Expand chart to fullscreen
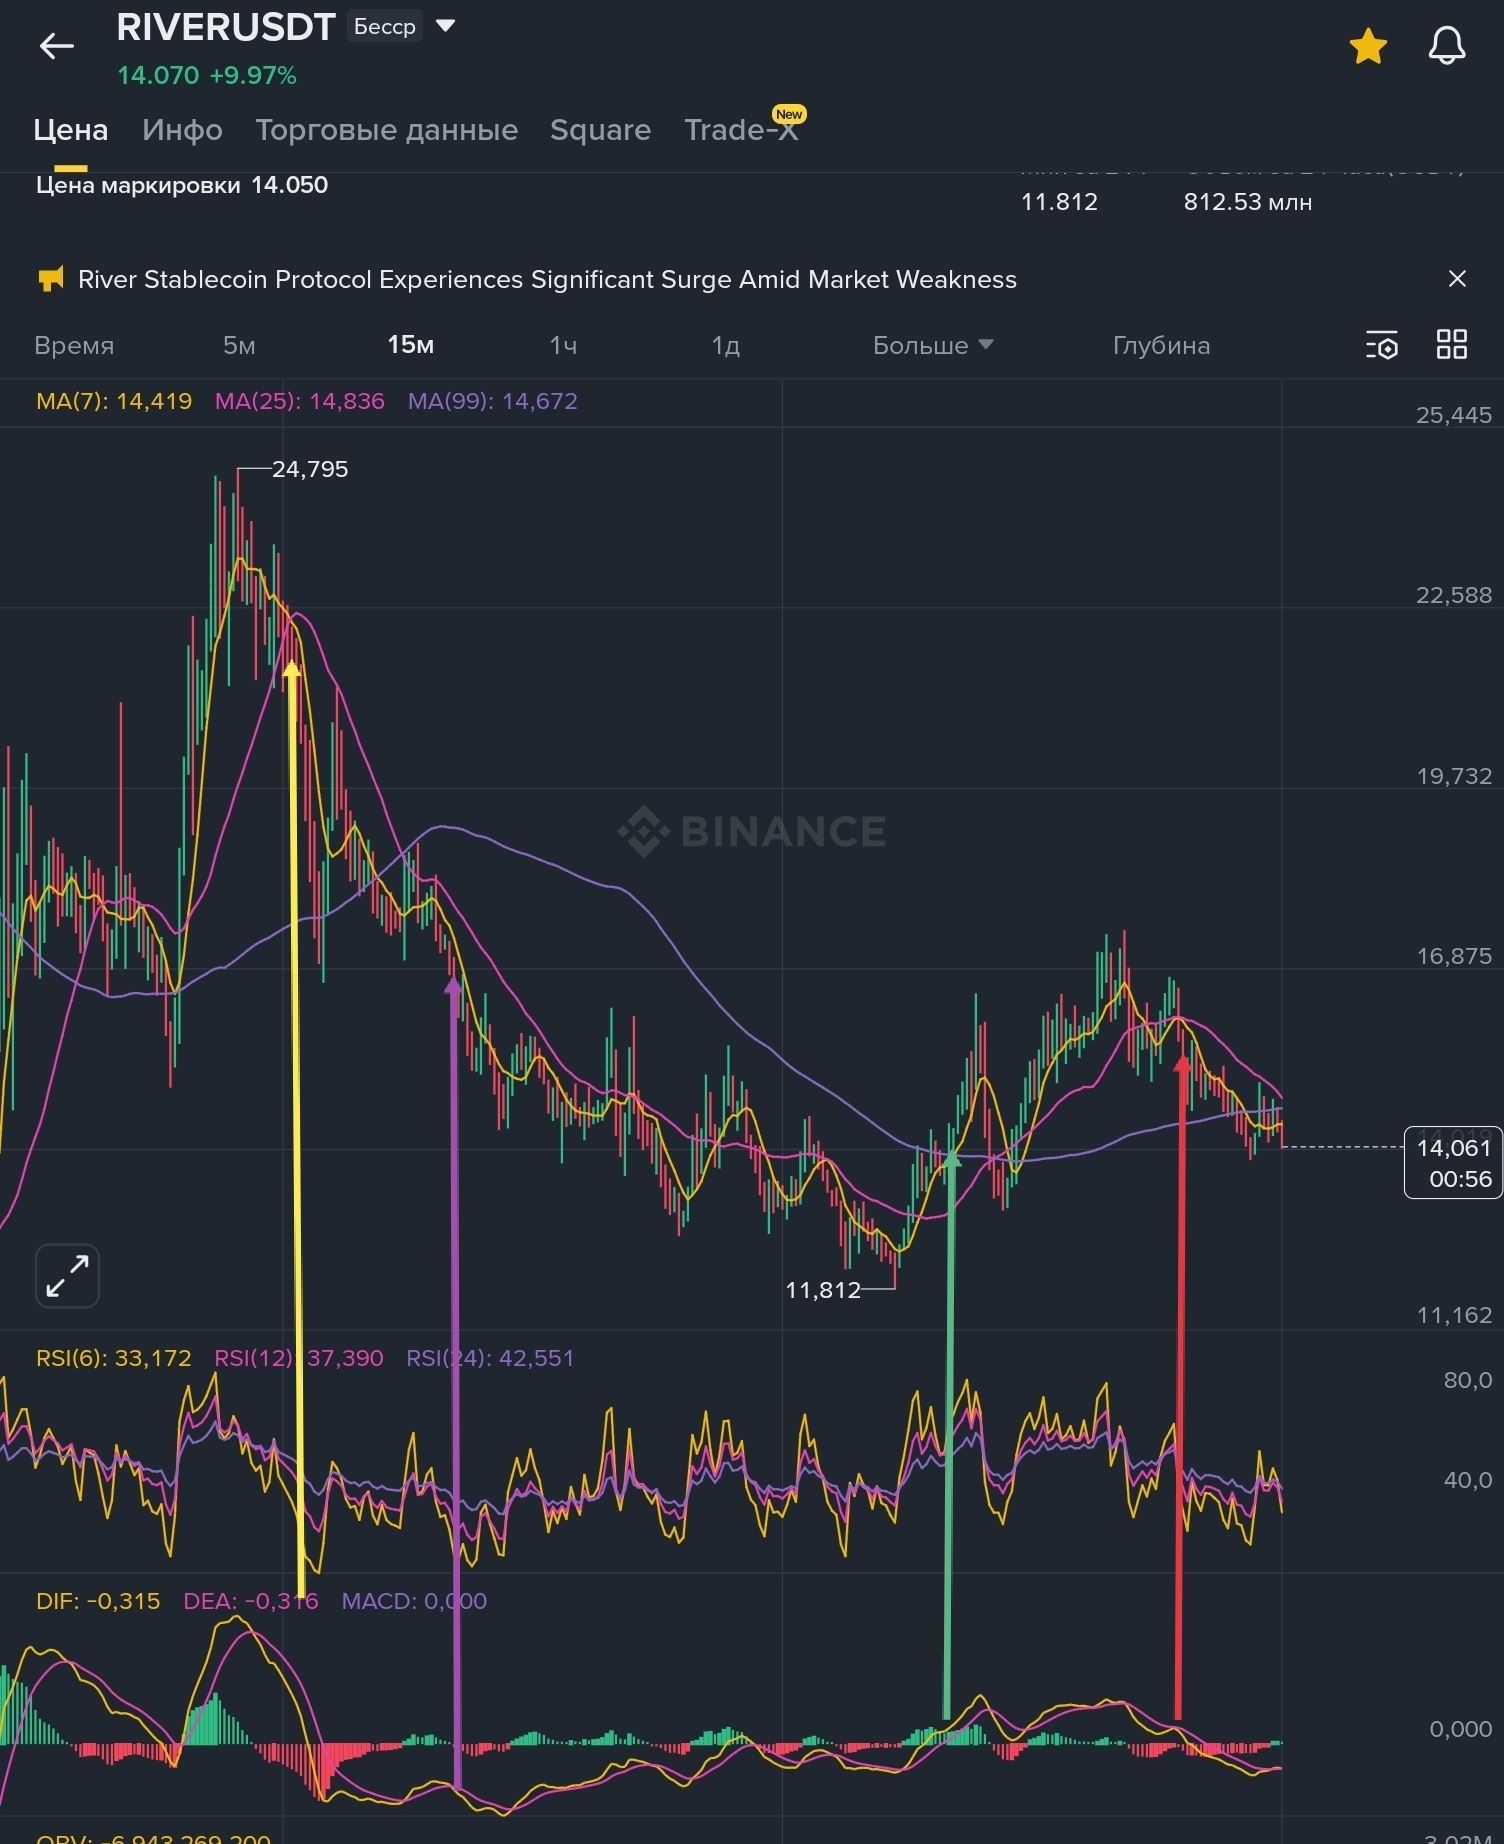The image size is (1504, 1844). pos(68,1276)
